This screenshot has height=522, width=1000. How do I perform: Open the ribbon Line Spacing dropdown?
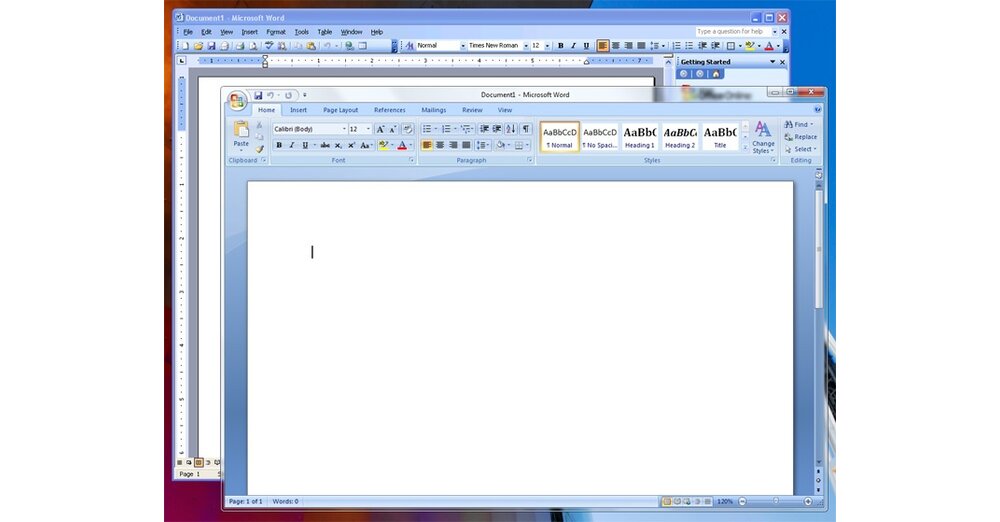click(x=483, y=145)
